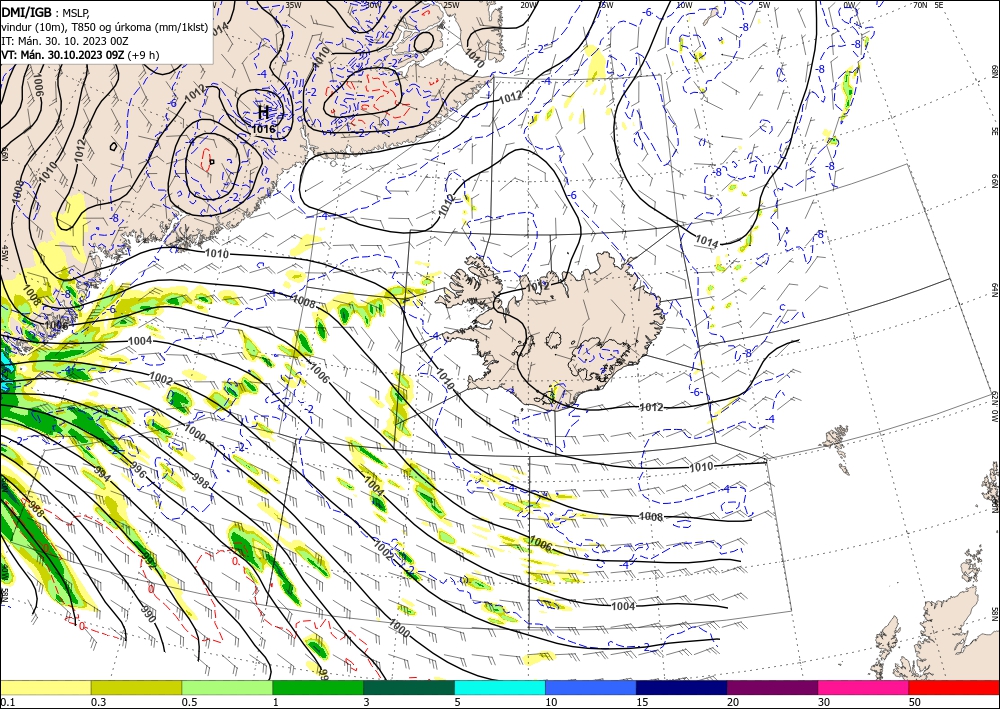Click the medium green 1–3 legend swatch
Viewport: 1000px width, 709px height.
tap(318, 687)
